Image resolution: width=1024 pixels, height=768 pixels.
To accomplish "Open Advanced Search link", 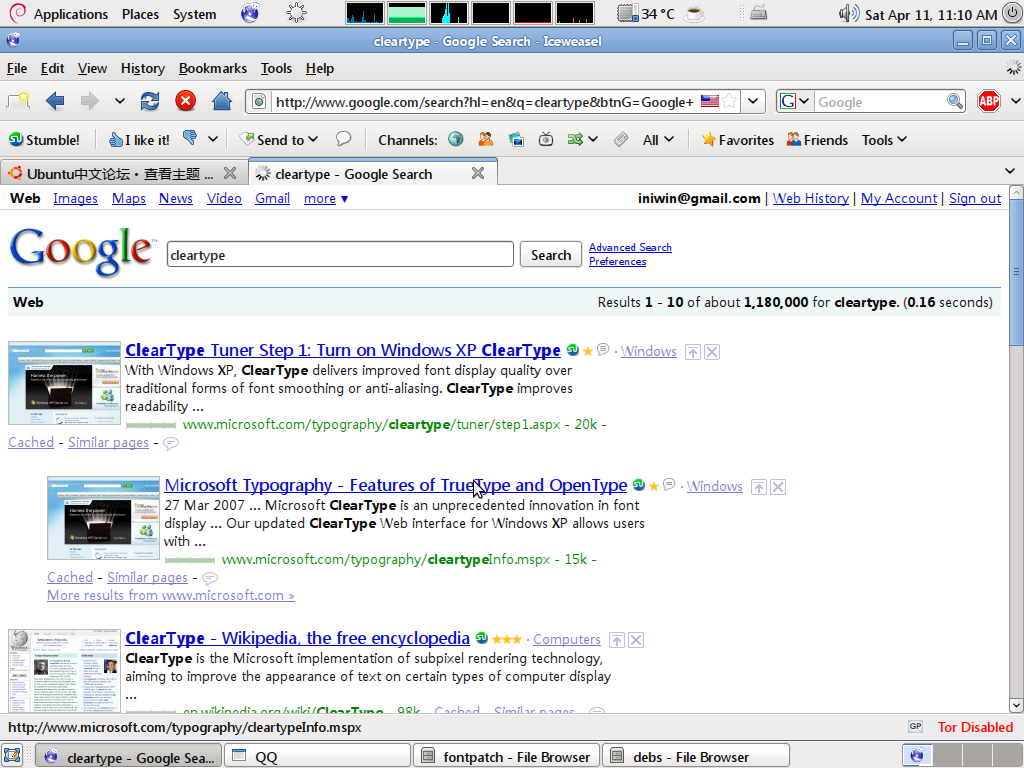I will tap(630, 247).
